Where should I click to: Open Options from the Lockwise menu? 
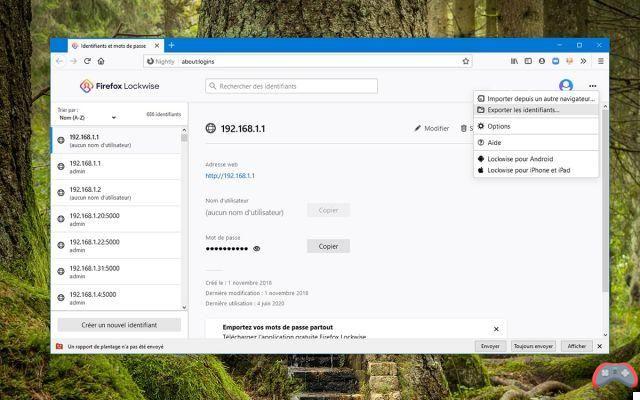click(536, 127)
